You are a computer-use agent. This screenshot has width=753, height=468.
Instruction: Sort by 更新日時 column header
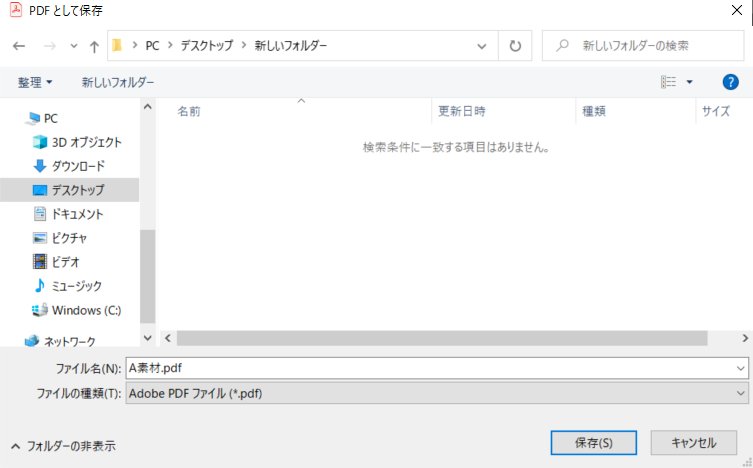point(462,111)
